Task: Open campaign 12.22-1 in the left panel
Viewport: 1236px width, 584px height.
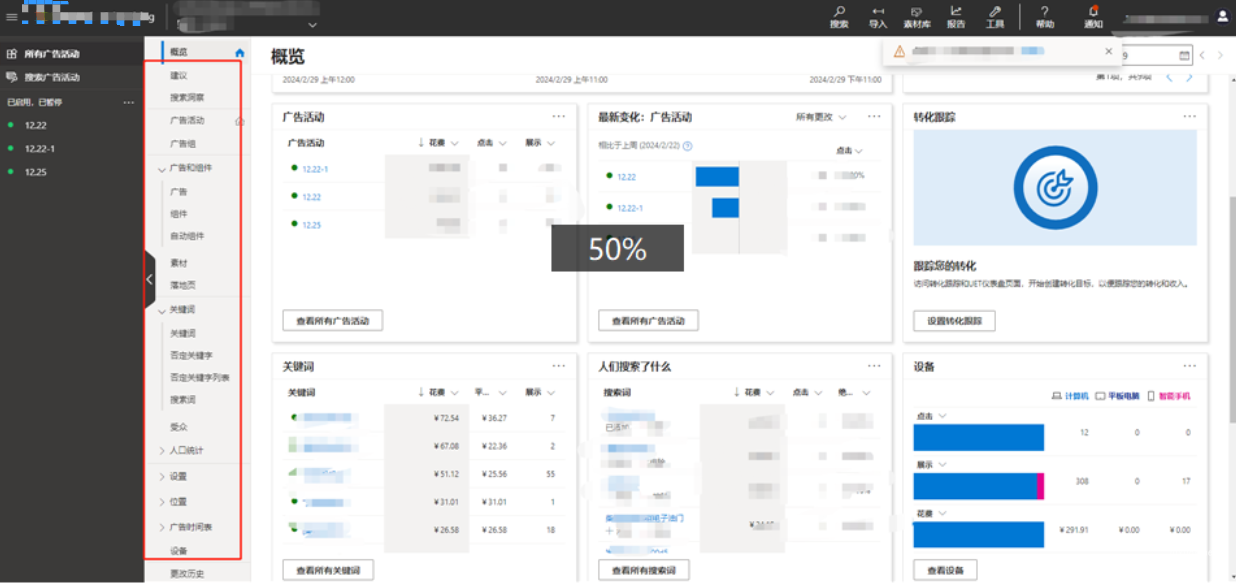Action: (x=40, y=149)
